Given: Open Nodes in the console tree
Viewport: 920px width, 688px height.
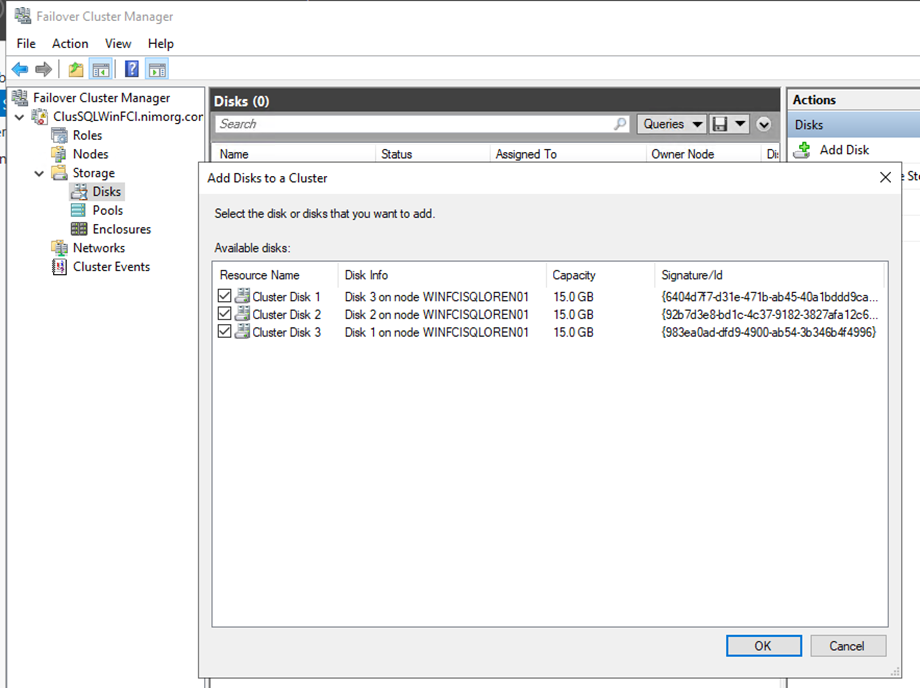Looking at the screenshot, I should tap(90, 154).
